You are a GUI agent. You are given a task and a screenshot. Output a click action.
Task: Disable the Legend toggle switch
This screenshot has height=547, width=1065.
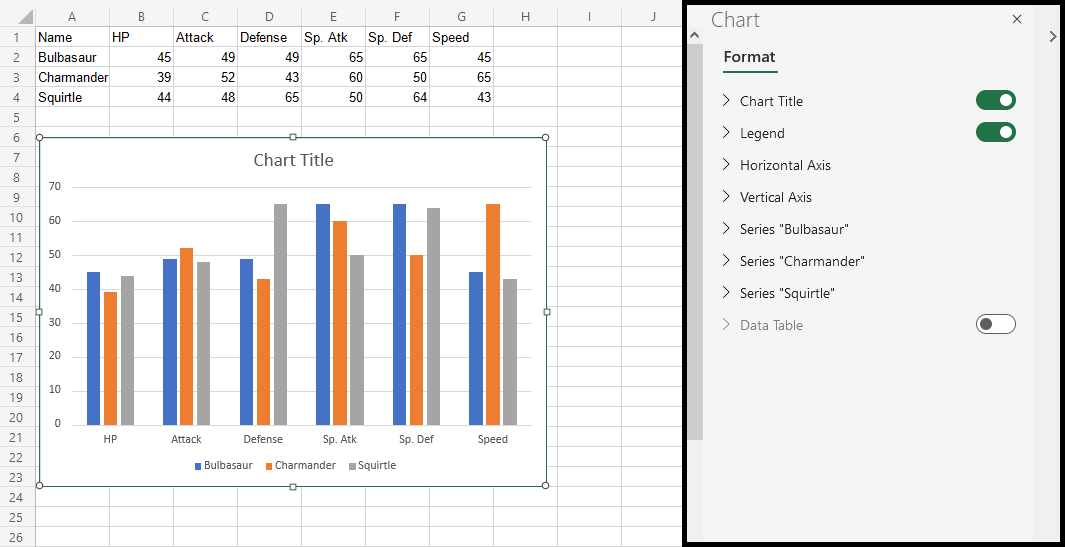(995, 132)
